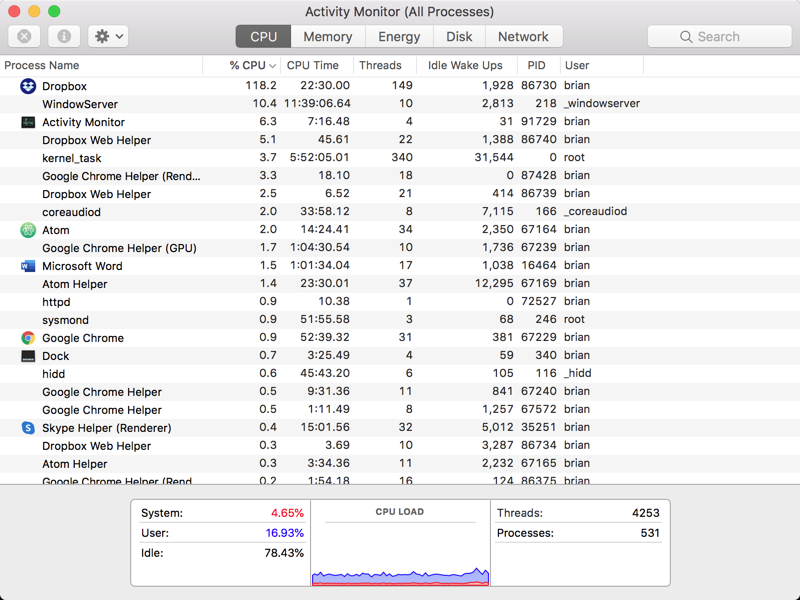Open the Network tab

[523, 37]
